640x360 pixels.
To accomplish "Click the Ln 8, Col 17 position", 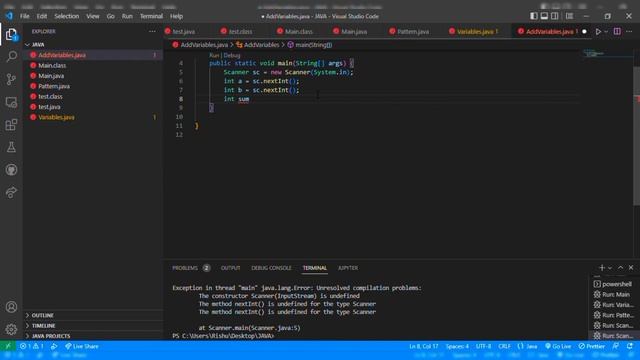I will (424, 346).
